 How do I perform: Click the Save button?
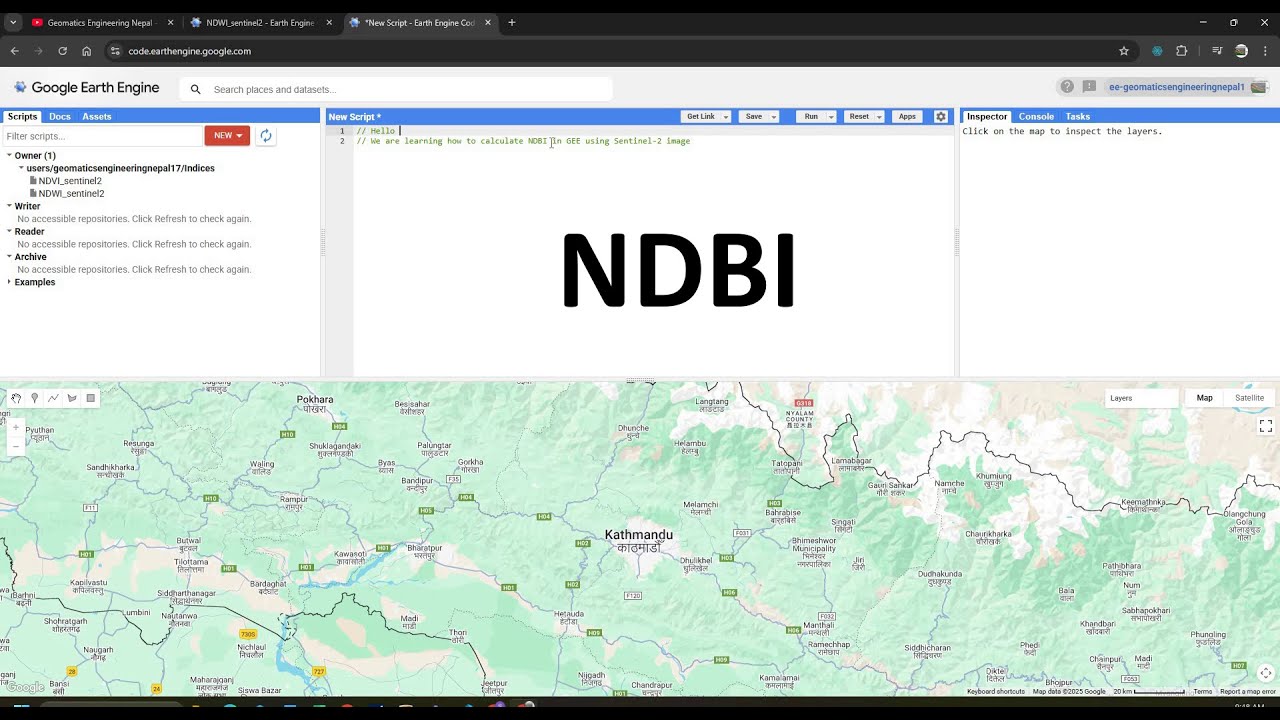tap(754, 117)
